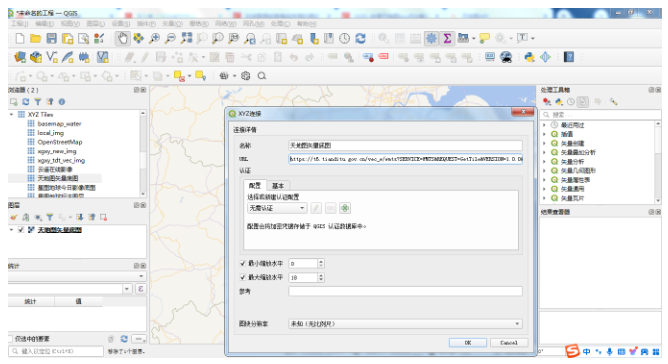The height and width of the screenshot is (364, 668).
Task: Open the 视图 menu in menu bar
Action: (x=70, y=23)
